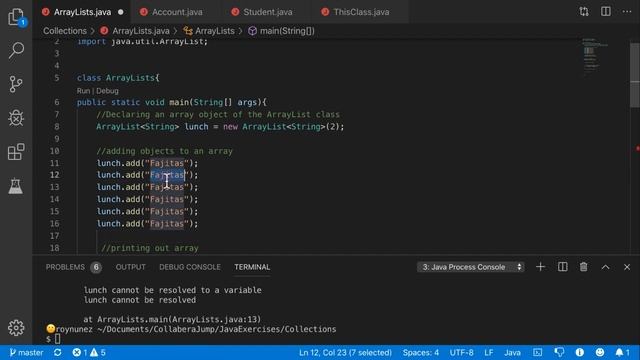Open the DEBUG CONSOLE panel tab
The height and width of the screenshot is (360, 640).
click(190, 267)
